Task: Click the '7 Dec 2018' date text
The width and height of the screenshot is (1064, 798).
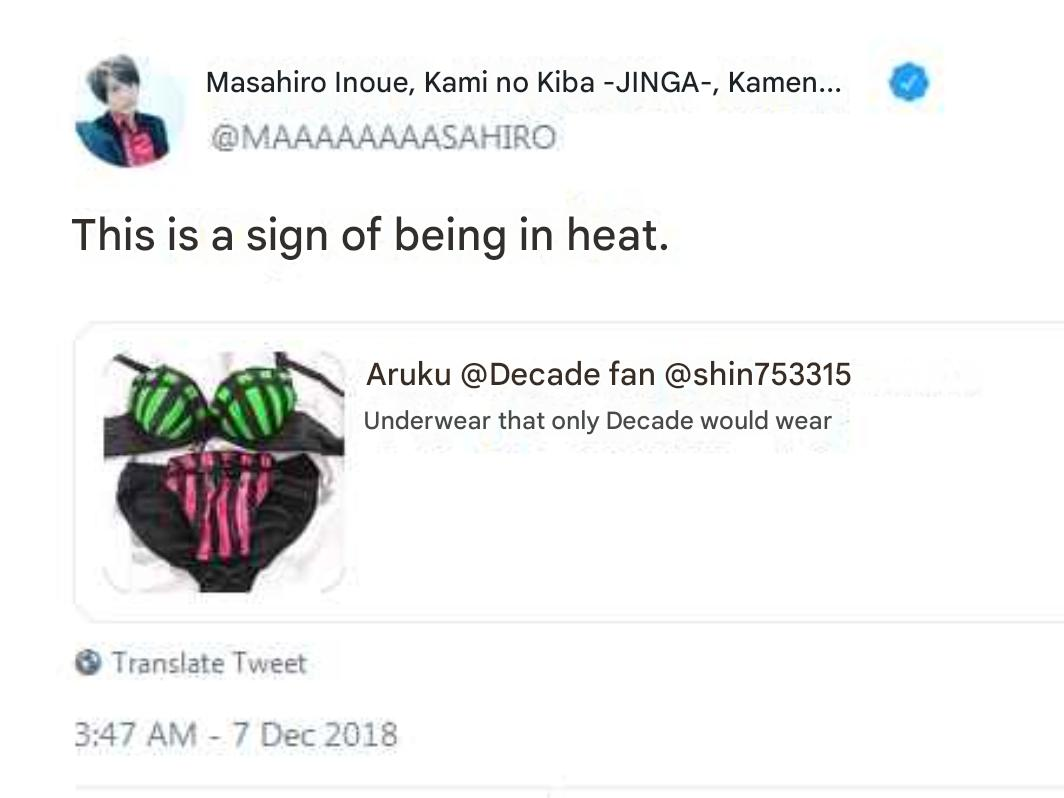Action: [x=316, y=735]
